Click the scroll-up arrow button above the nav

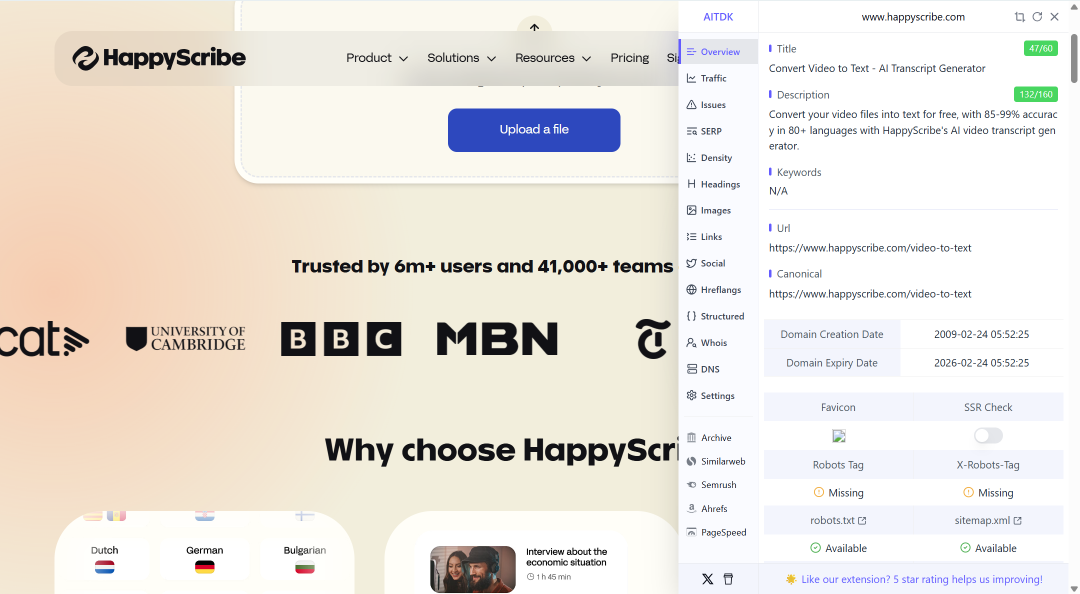[x=534, y=28]
